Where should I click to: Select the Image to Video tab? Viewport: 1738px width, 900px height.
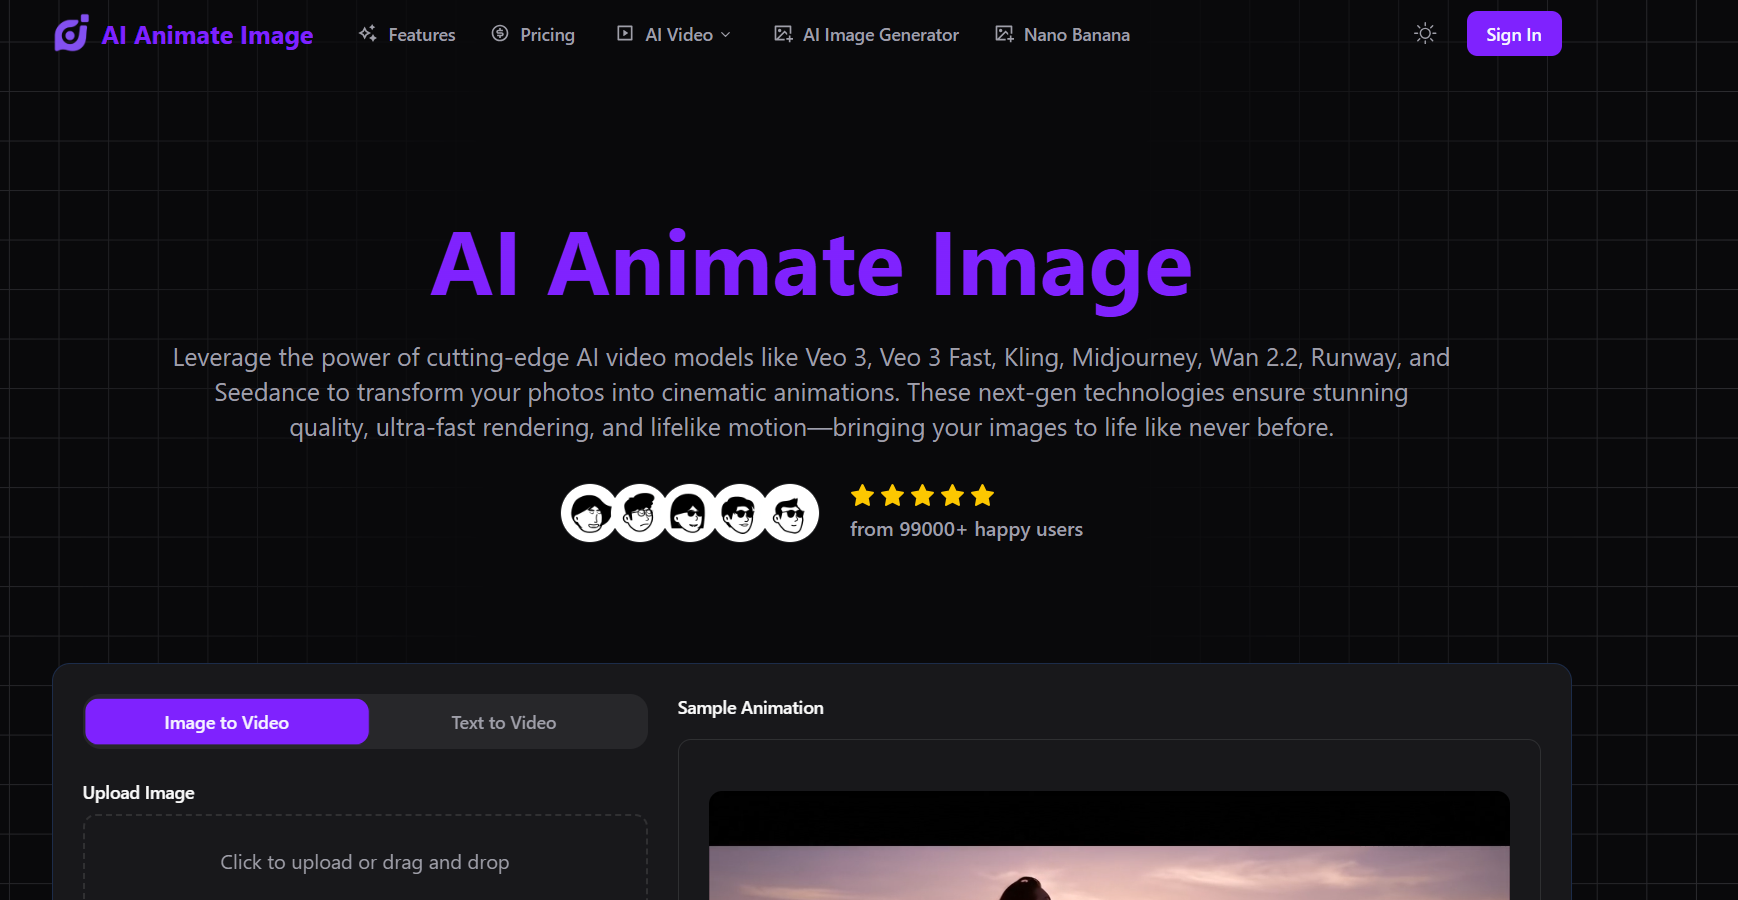(227, 722)
